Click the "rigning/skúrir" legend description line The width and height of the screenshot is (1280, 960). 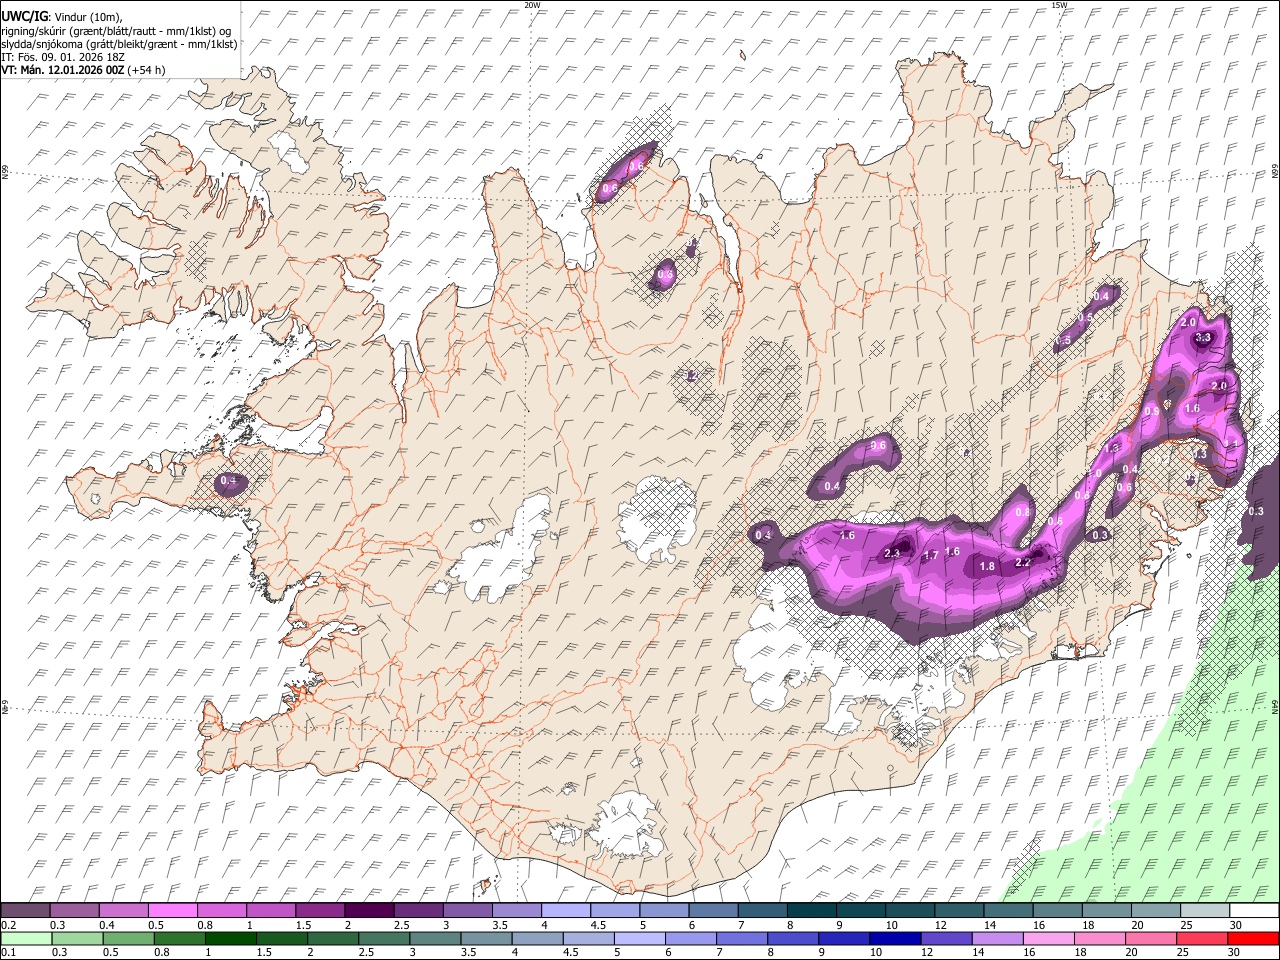(x=116, y=30)
